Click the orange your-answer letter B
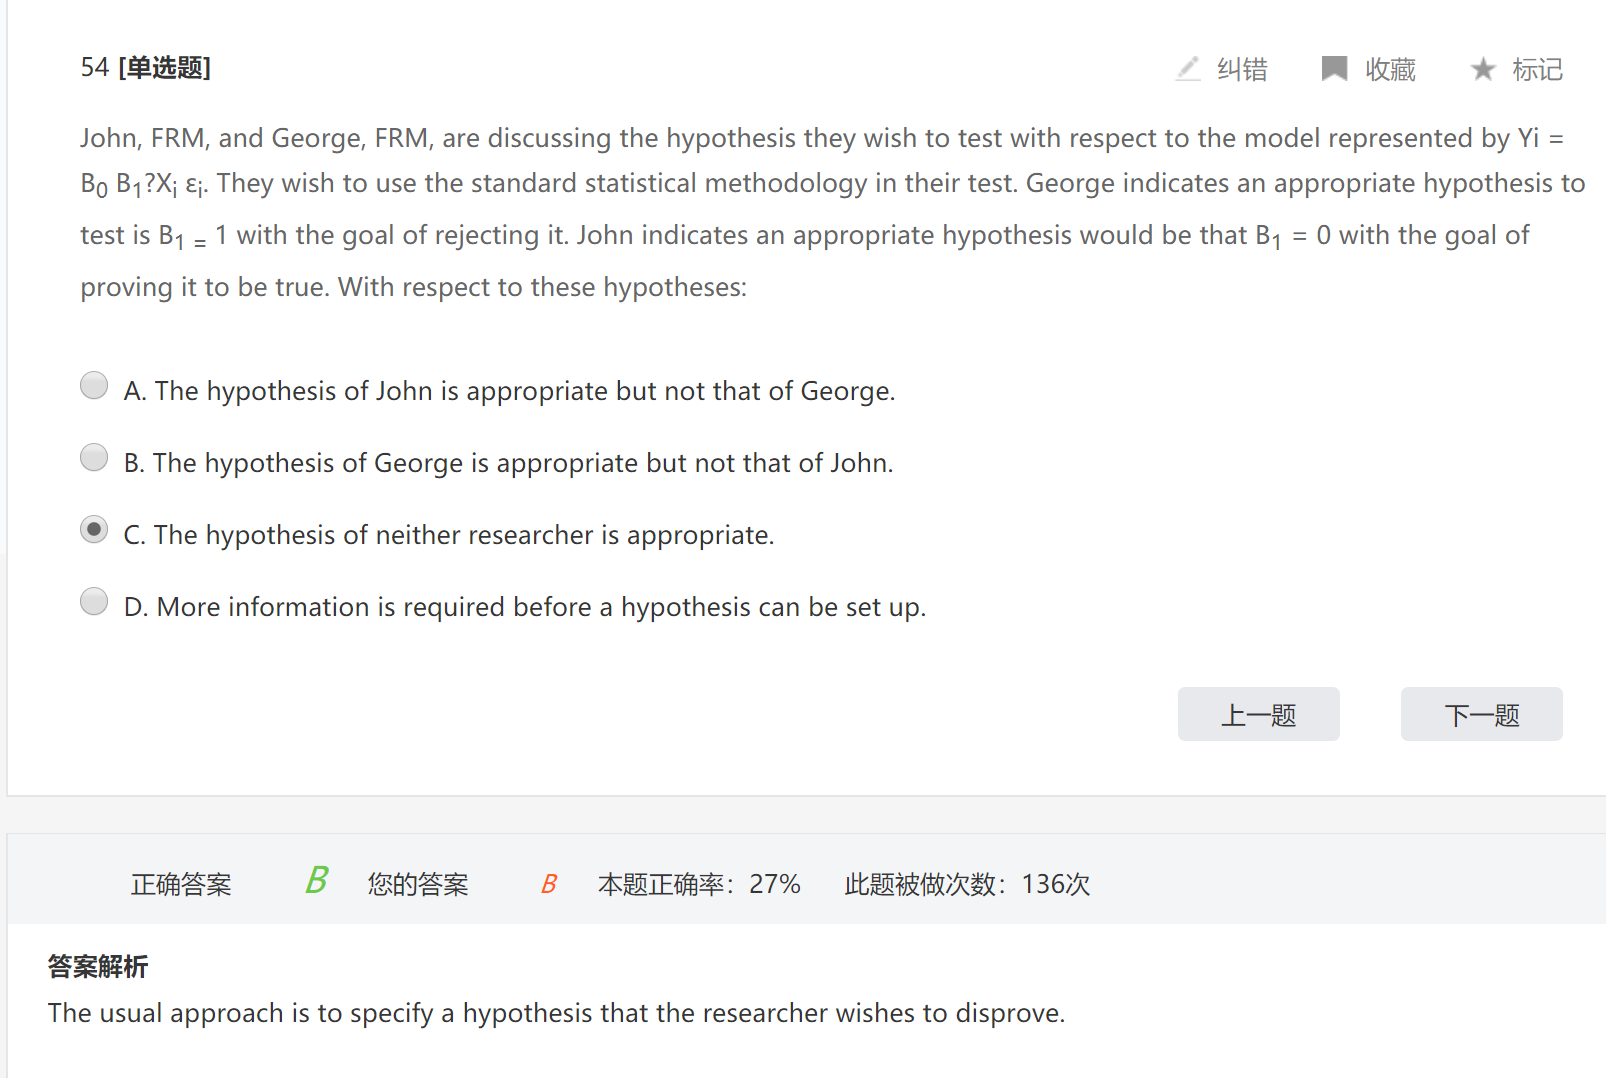The image size is (1606, 1078). (x=548, y=884)
